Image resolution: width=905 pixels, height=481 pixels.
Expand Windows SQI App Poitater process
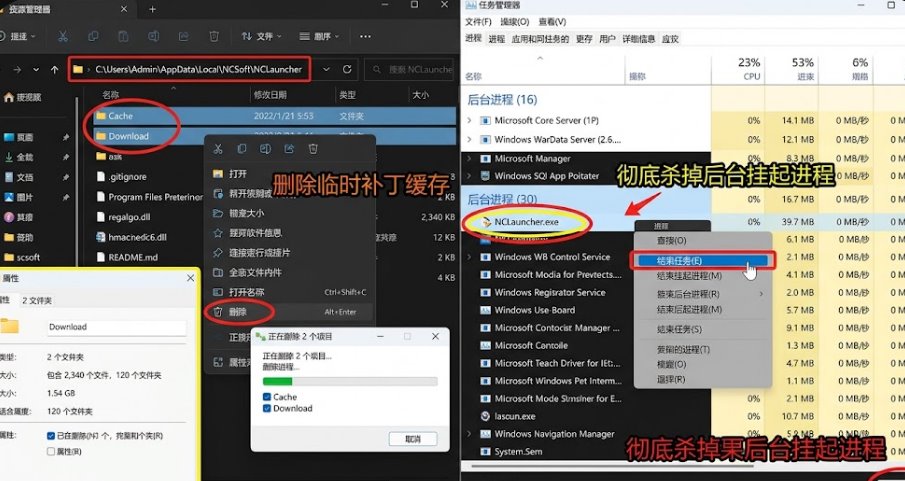(469, 176)
